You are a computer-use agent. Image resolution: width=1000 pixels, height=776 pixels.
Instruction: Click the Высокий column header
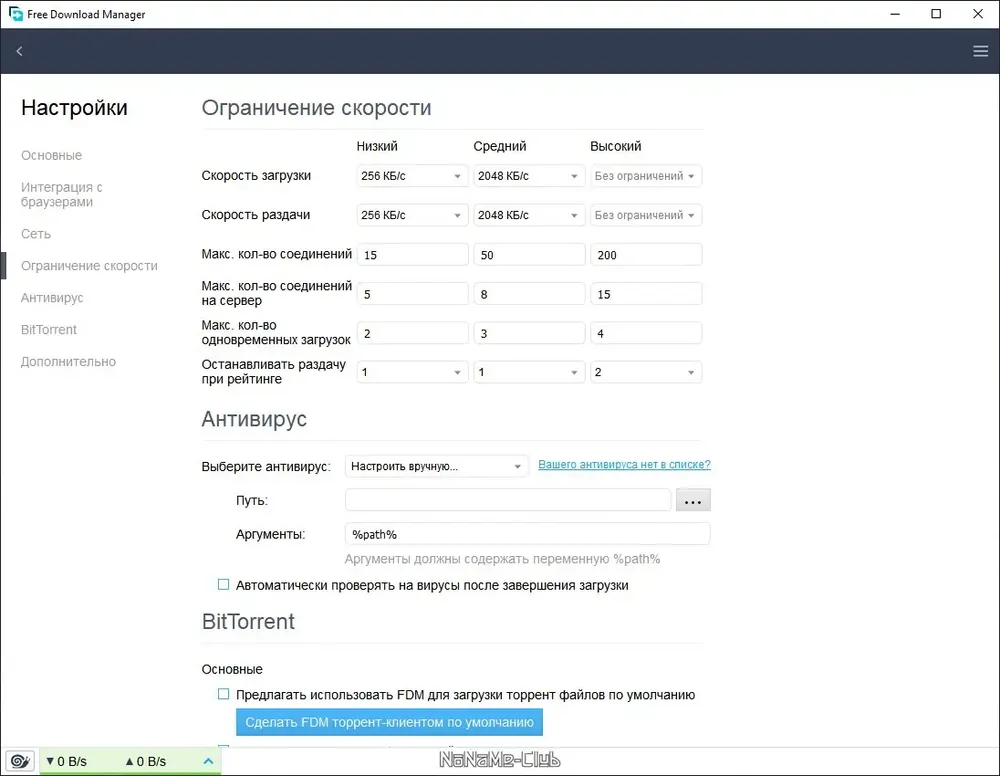(615, 147)
